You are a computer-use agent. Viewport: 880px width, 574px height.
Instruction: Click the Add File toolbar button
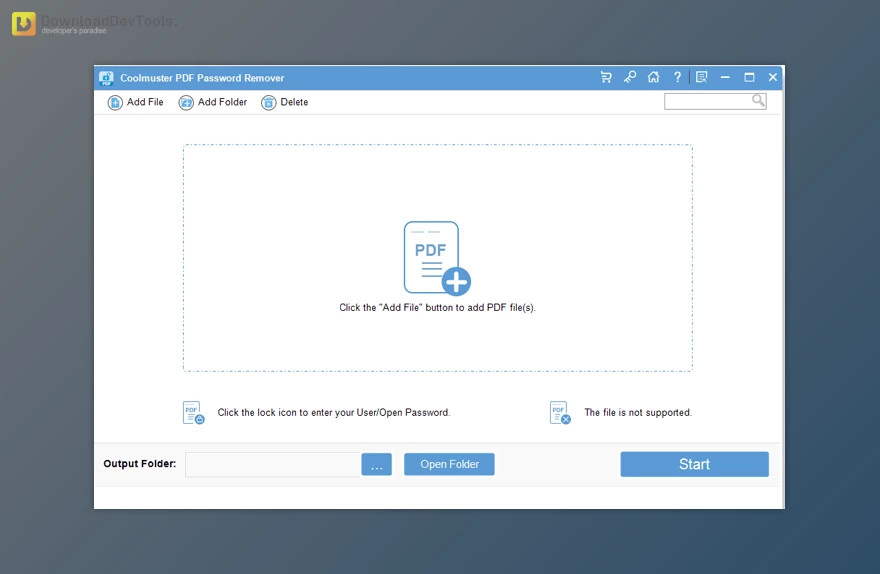coord(135,102)
